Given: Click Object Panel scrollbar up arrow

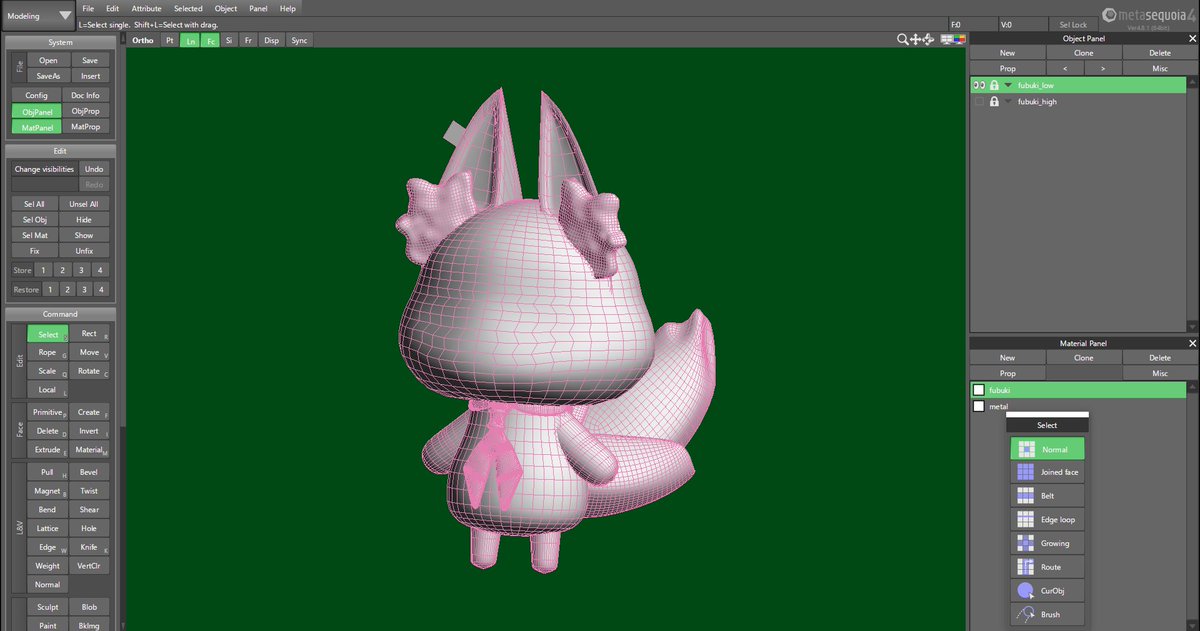Looking at the screenshot, I should [x=1192, y=83].
